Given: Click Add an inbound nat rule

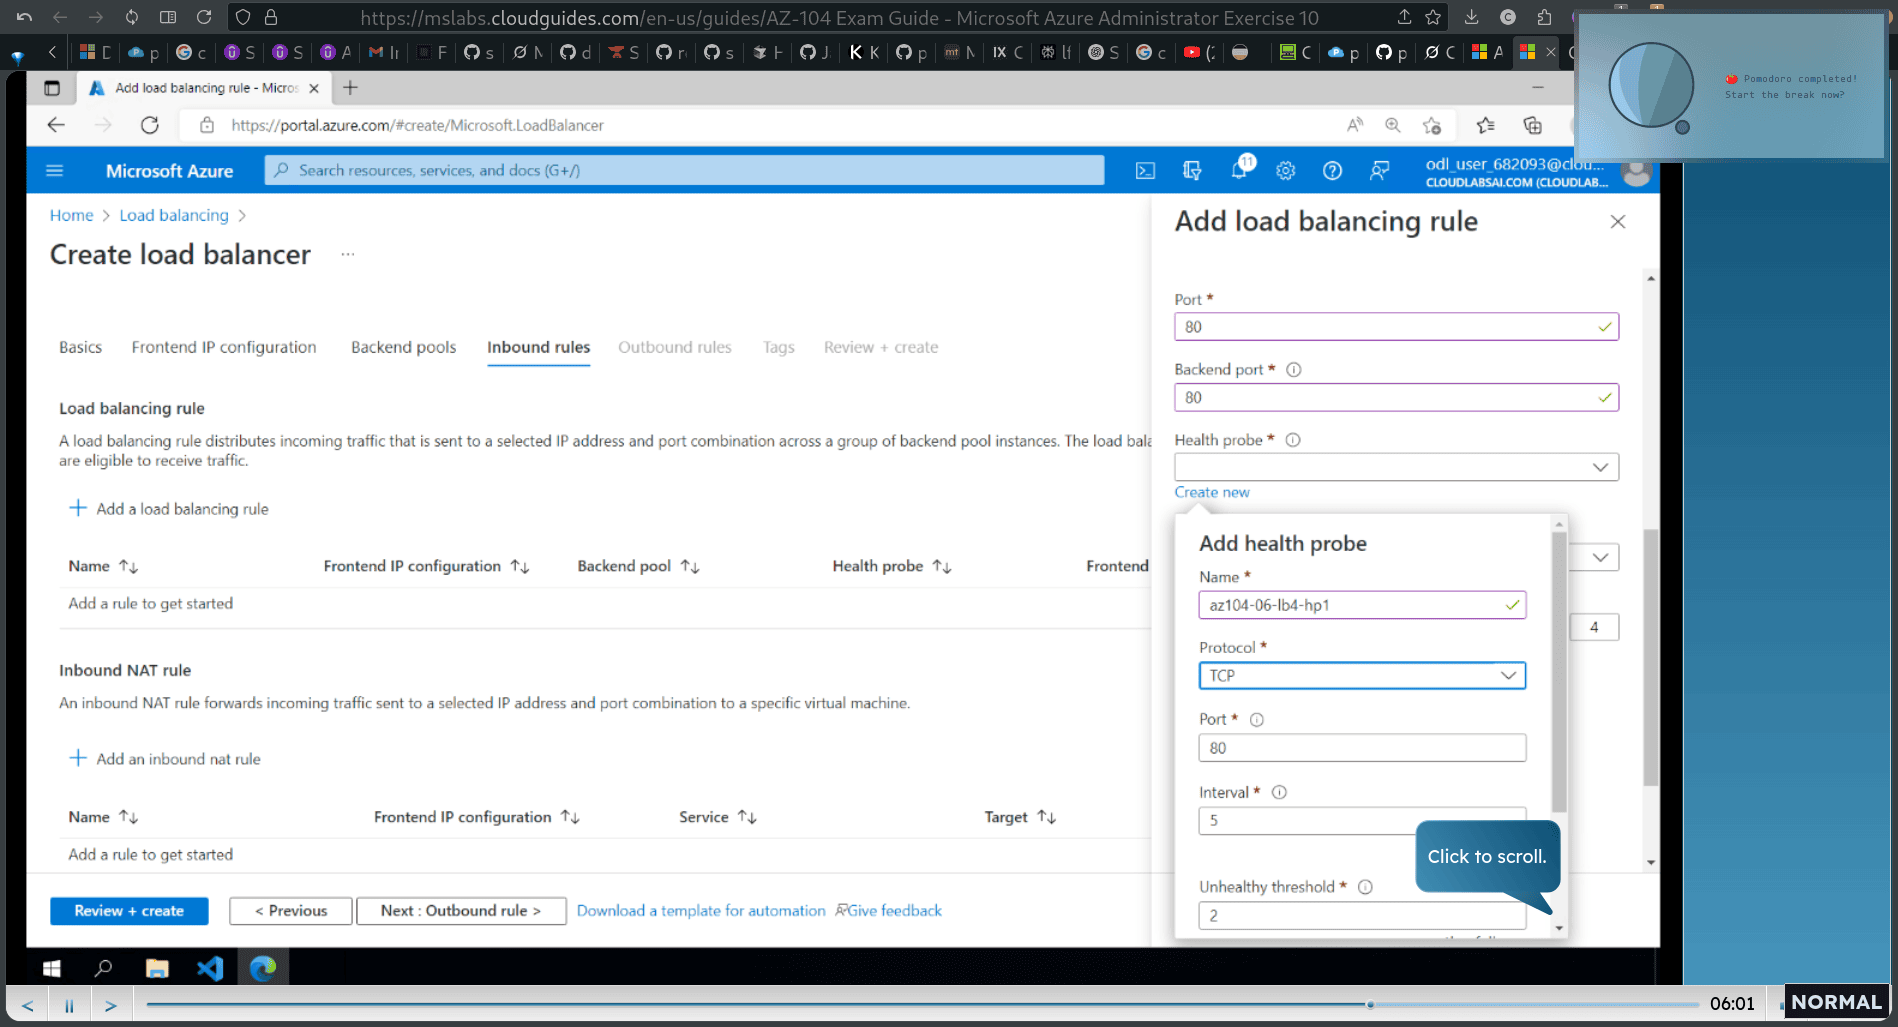Looking at the screenshot, I should [165, 759].
